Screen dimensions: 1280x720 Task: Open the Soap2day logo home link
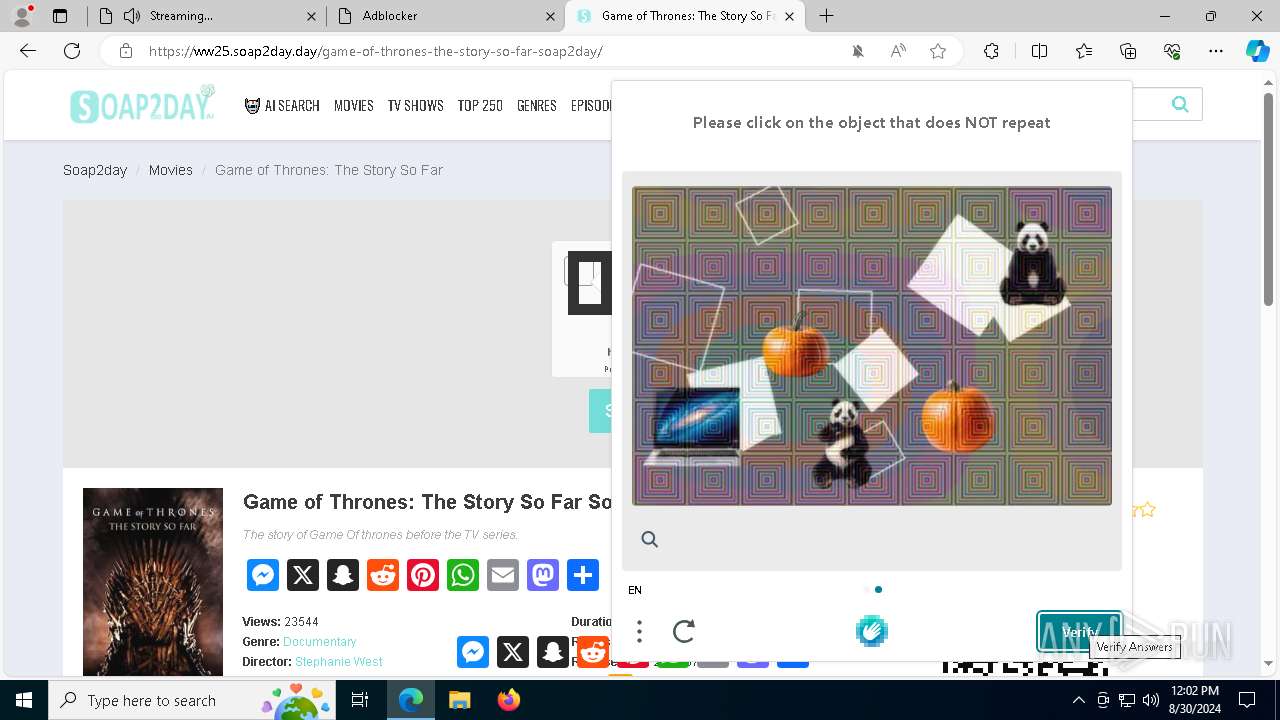click(142, 104)
